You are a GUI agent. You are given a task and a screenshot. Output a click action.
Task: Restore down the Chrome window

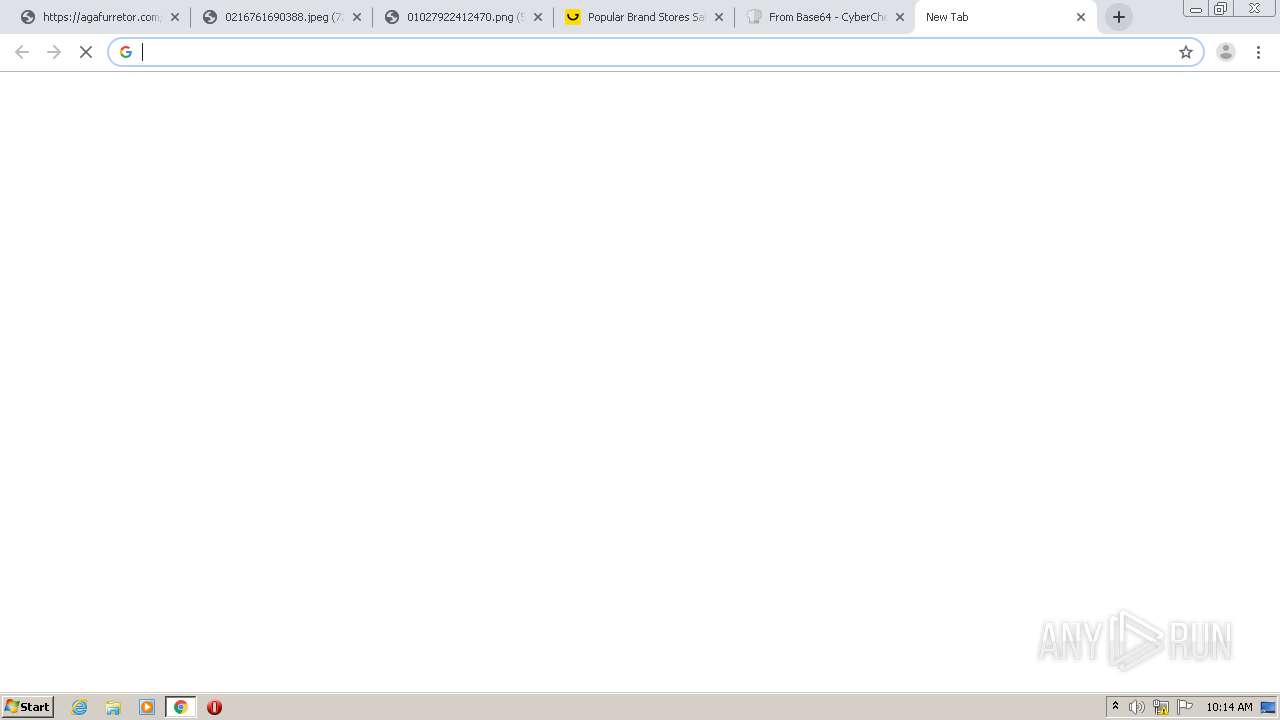[1221, 8]
